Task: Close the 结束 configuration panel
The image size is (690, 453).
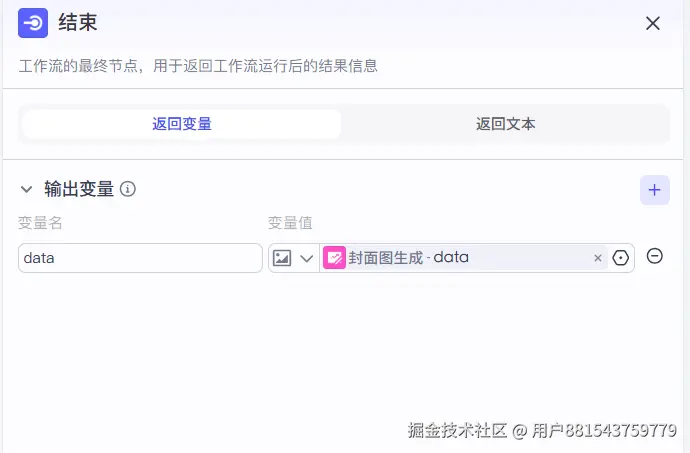Action: [653, 23]
